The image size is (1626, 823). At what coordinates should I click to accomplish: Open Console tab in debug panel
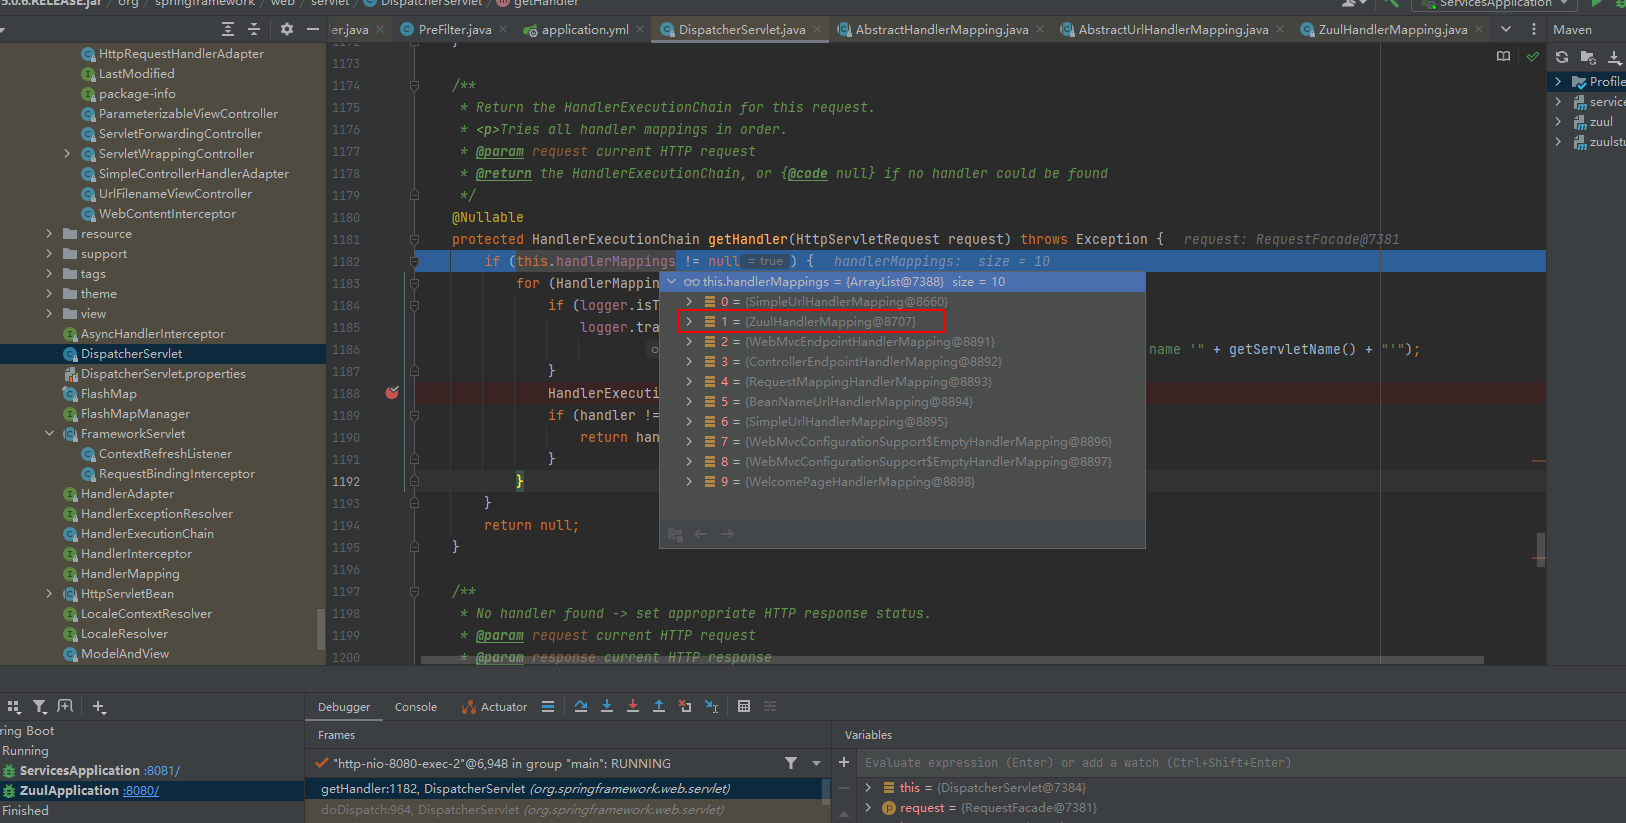tap(416, 707)
